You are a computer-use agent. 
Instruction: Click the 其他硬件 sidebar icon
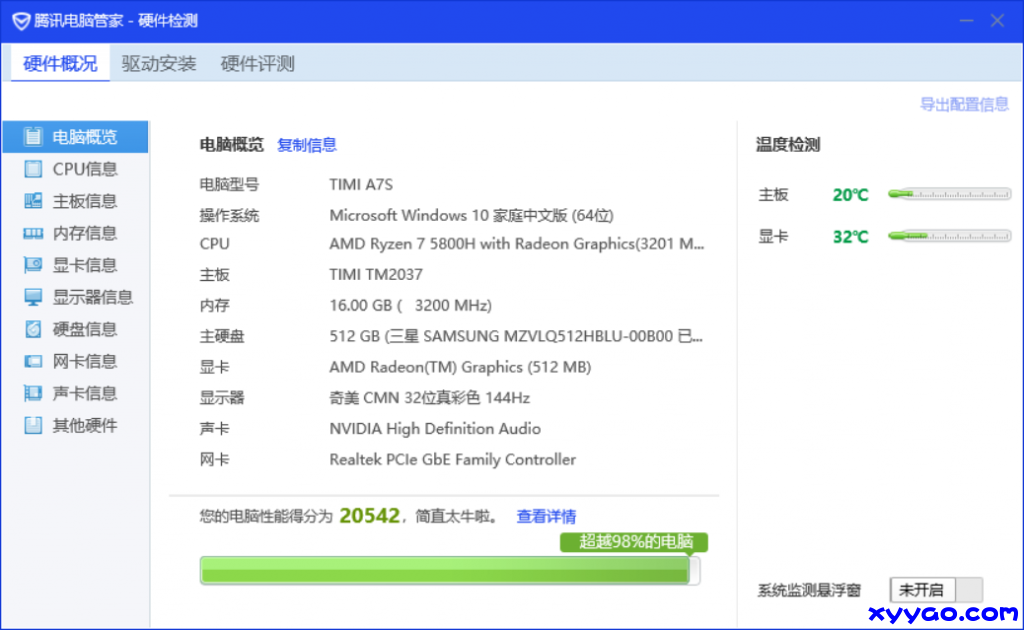pos(33,425)
